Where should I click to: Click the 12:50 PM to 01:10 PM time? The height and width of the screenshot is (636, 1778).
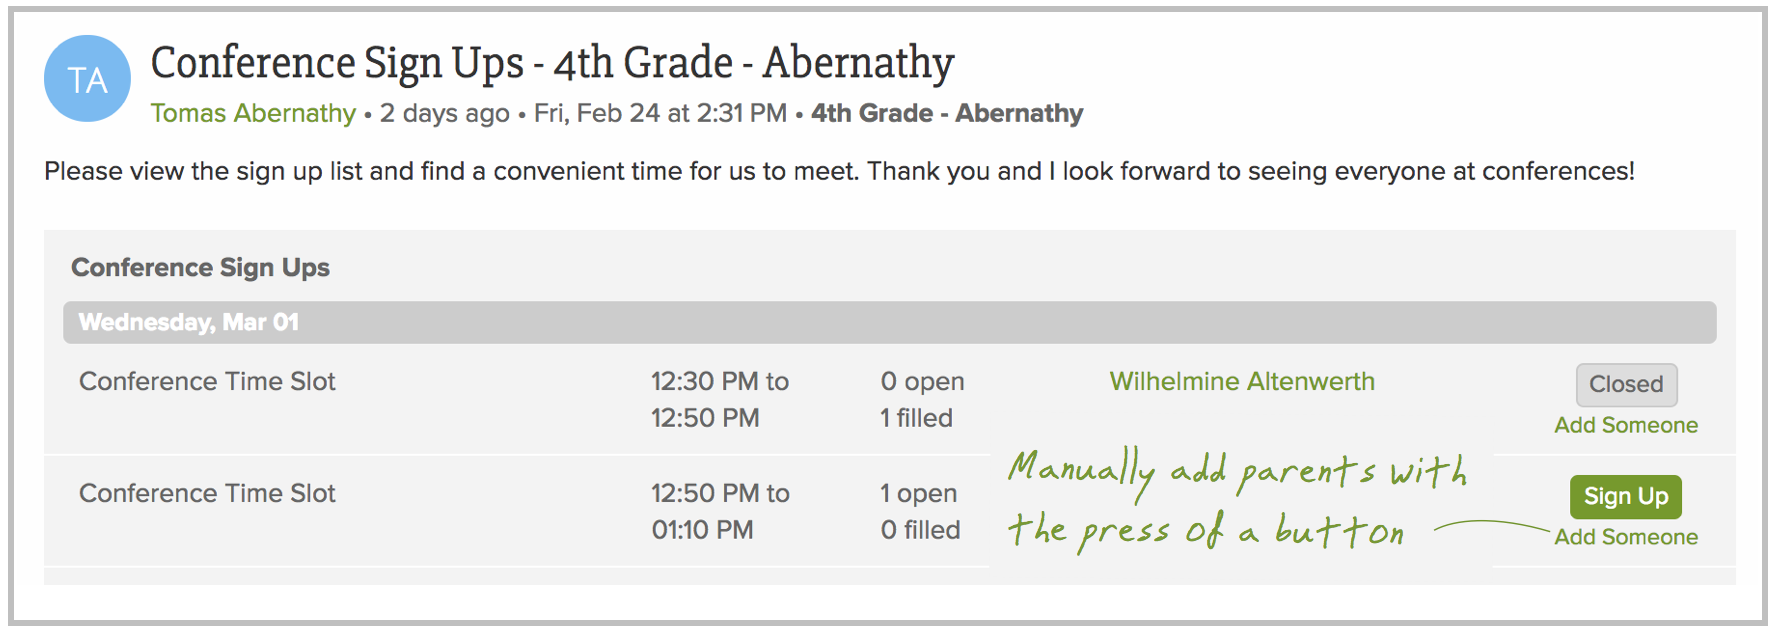(x=720, y=511)
